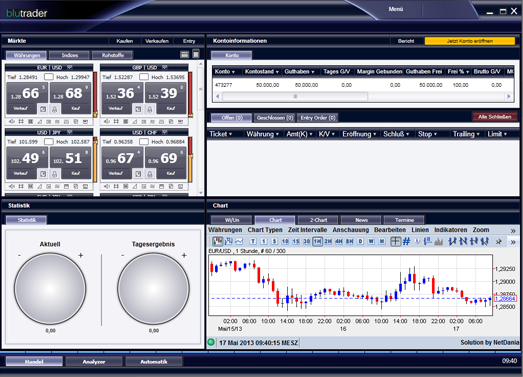The width and height of the screenshot is (523, 377).
Task: Open the Termine tab
Action: click(x=404, y=220)
